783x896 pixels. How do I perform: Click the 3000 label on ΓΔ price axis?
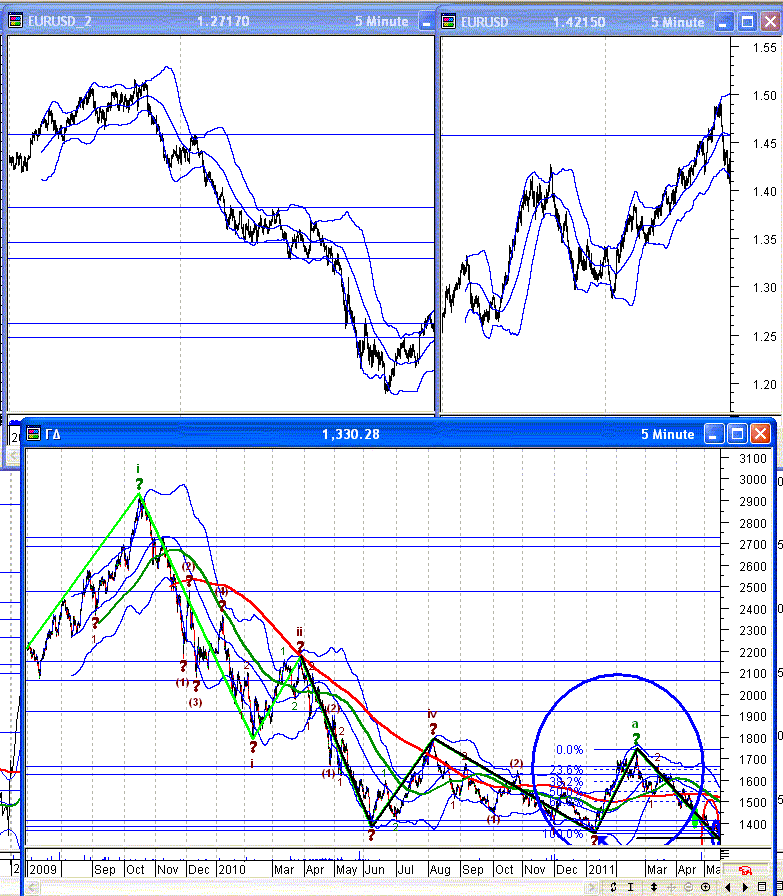(x=753, y=480)
